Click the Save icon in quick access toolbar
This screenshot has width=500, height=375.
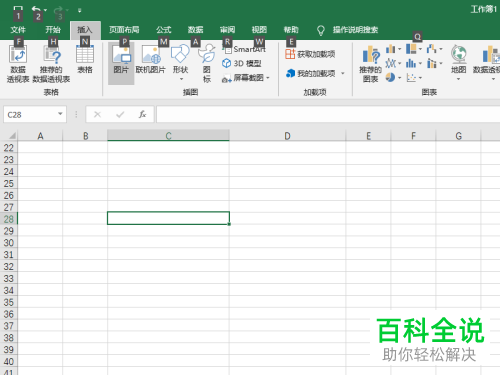coord(18,9)
